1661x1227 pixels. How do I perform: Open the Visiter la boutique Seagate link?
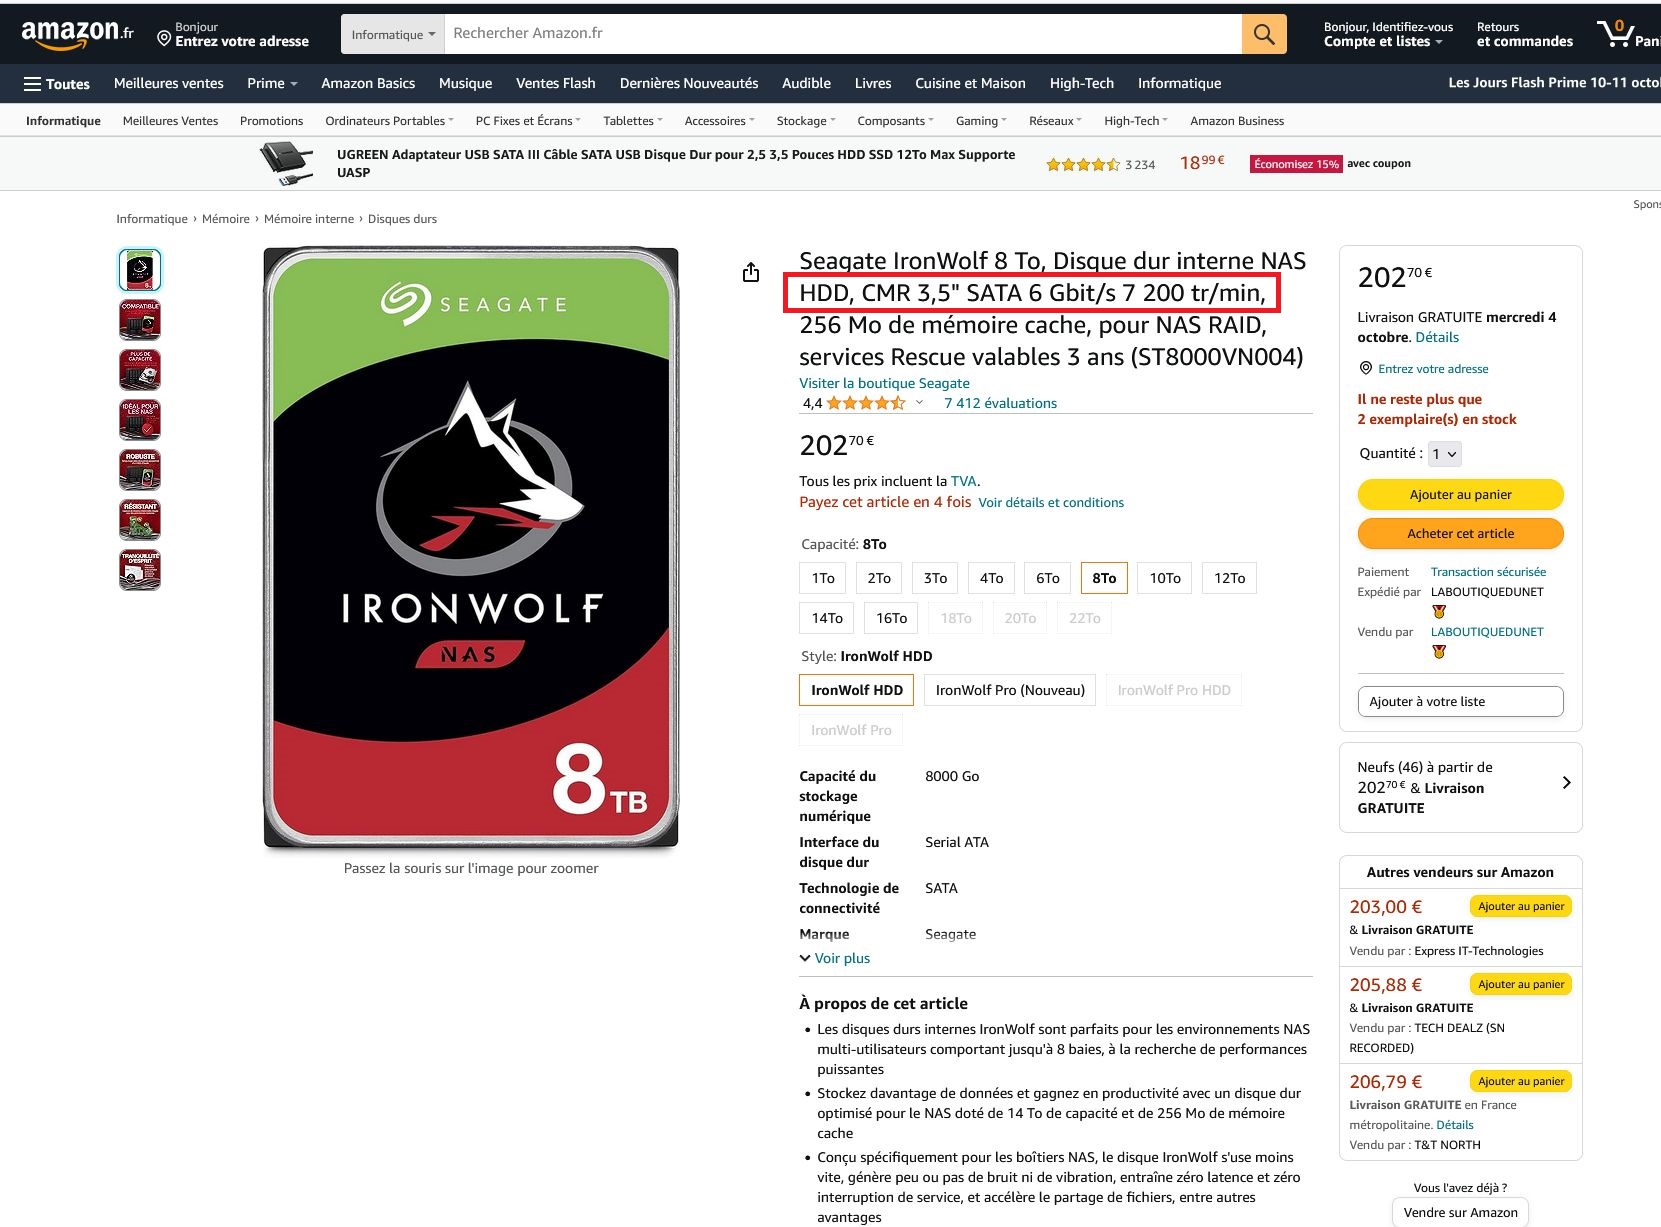click(884, 383)
